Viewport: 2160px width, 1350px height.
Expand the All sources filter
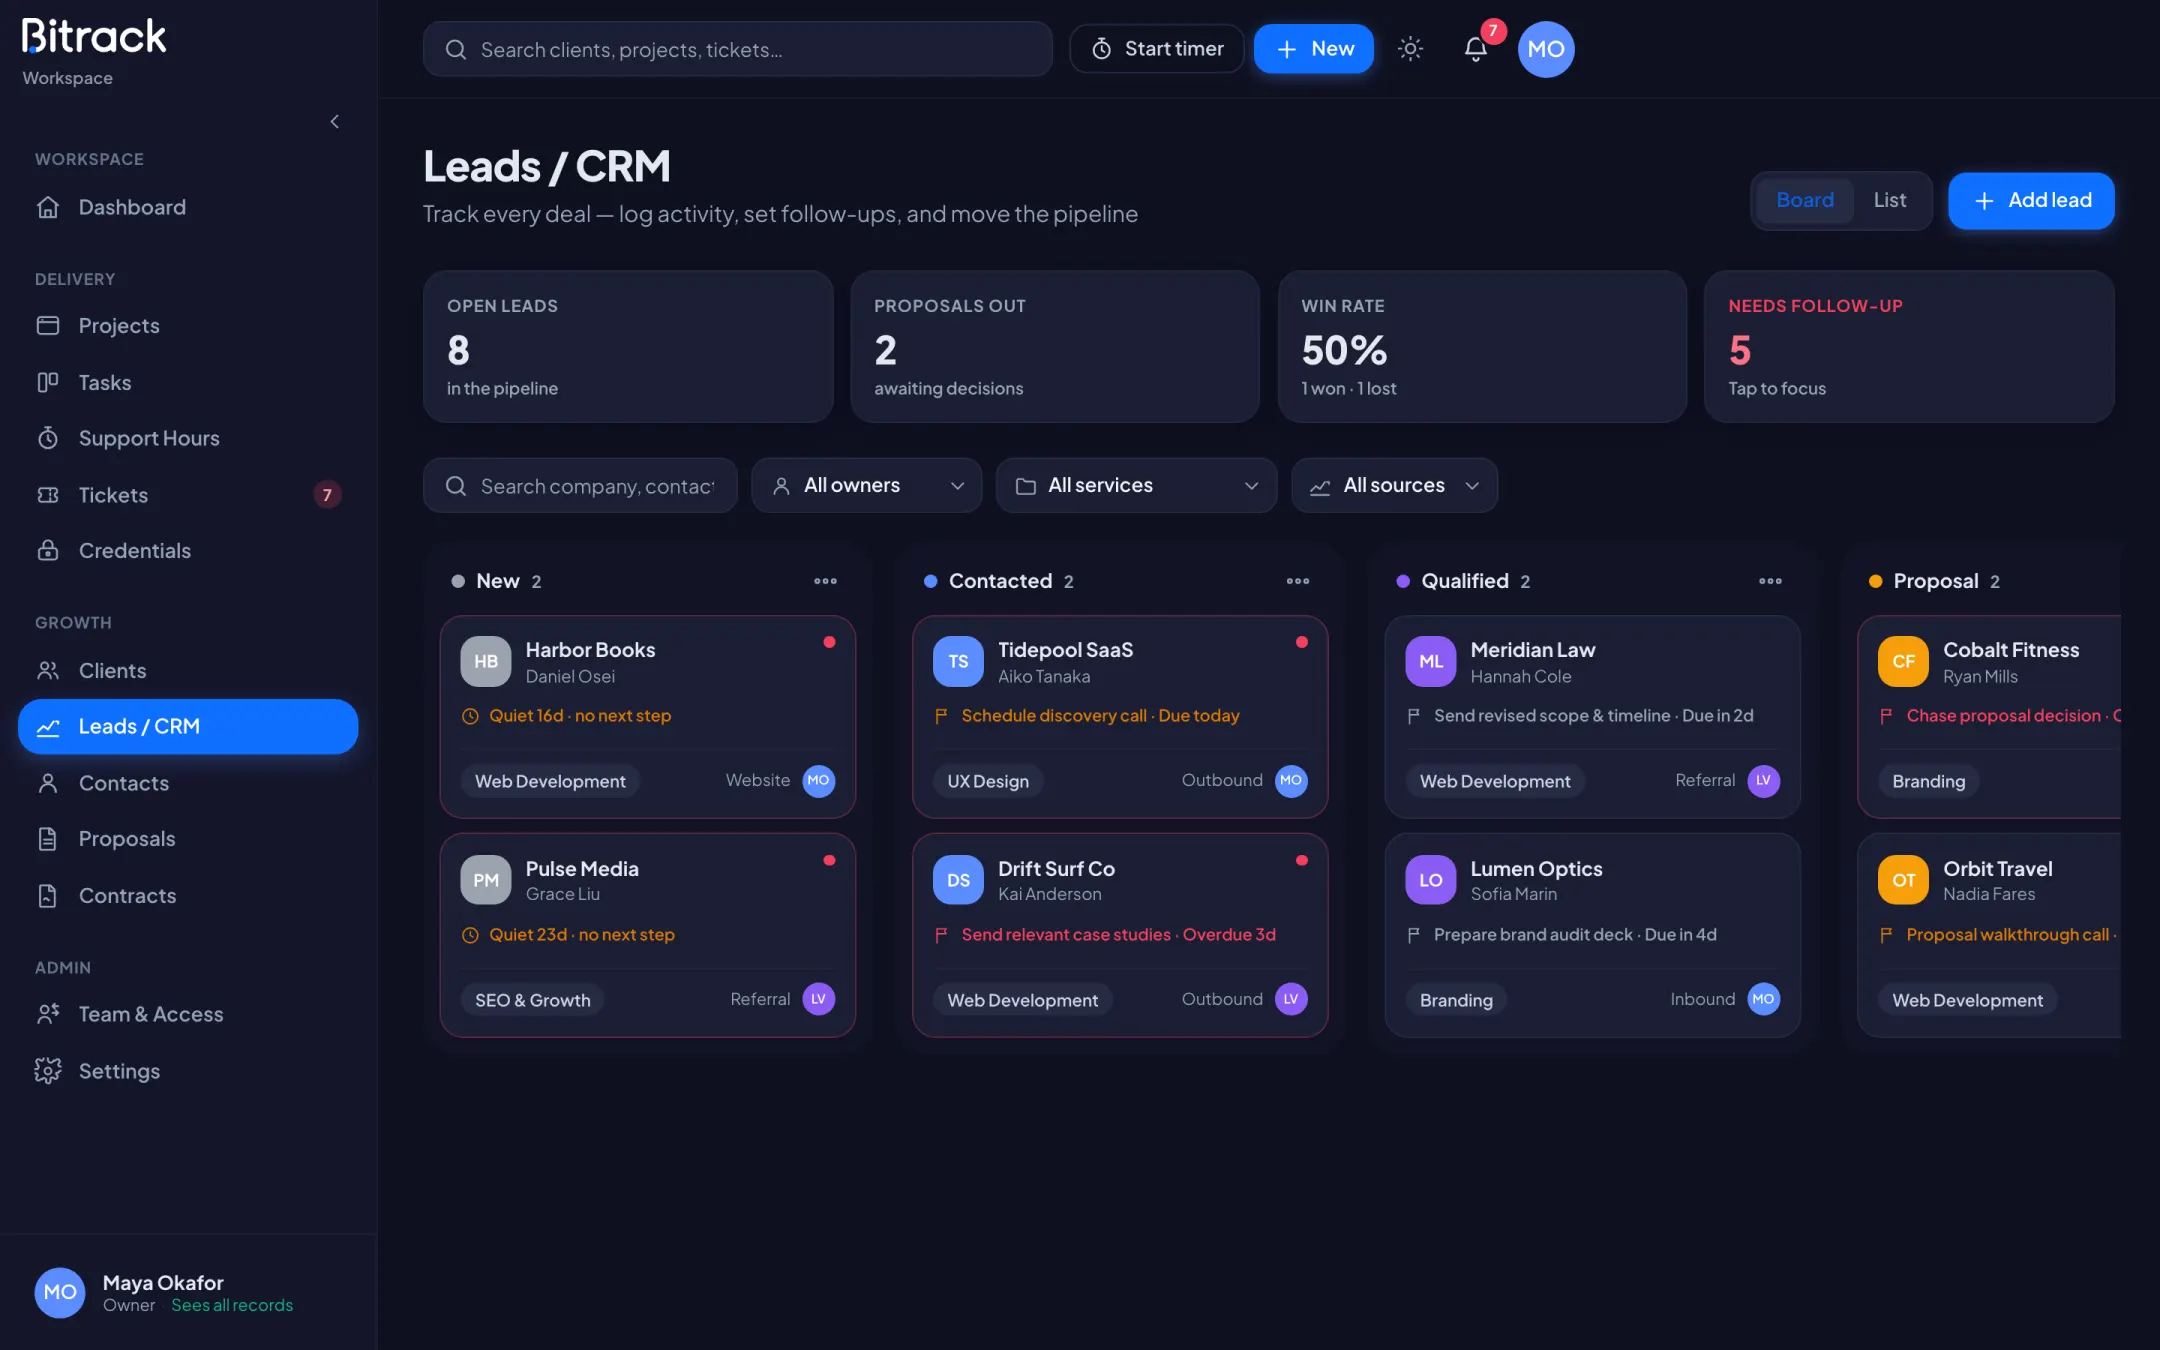(1395, 485)
